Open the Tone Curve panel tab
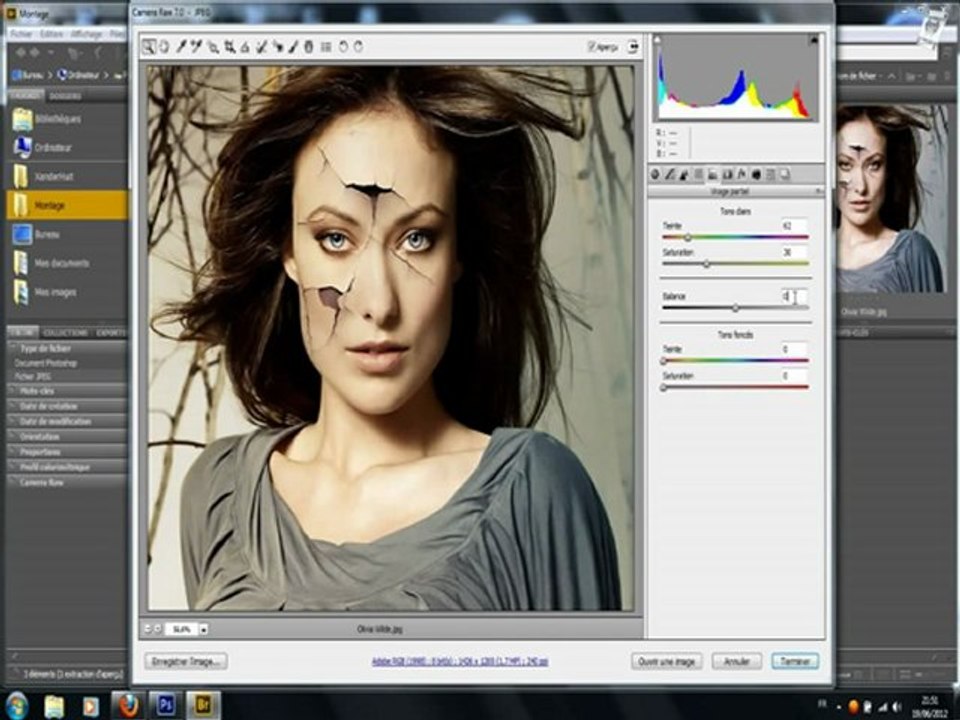The height and width of the screenshot is (720, 960). (x=669, y=174)
